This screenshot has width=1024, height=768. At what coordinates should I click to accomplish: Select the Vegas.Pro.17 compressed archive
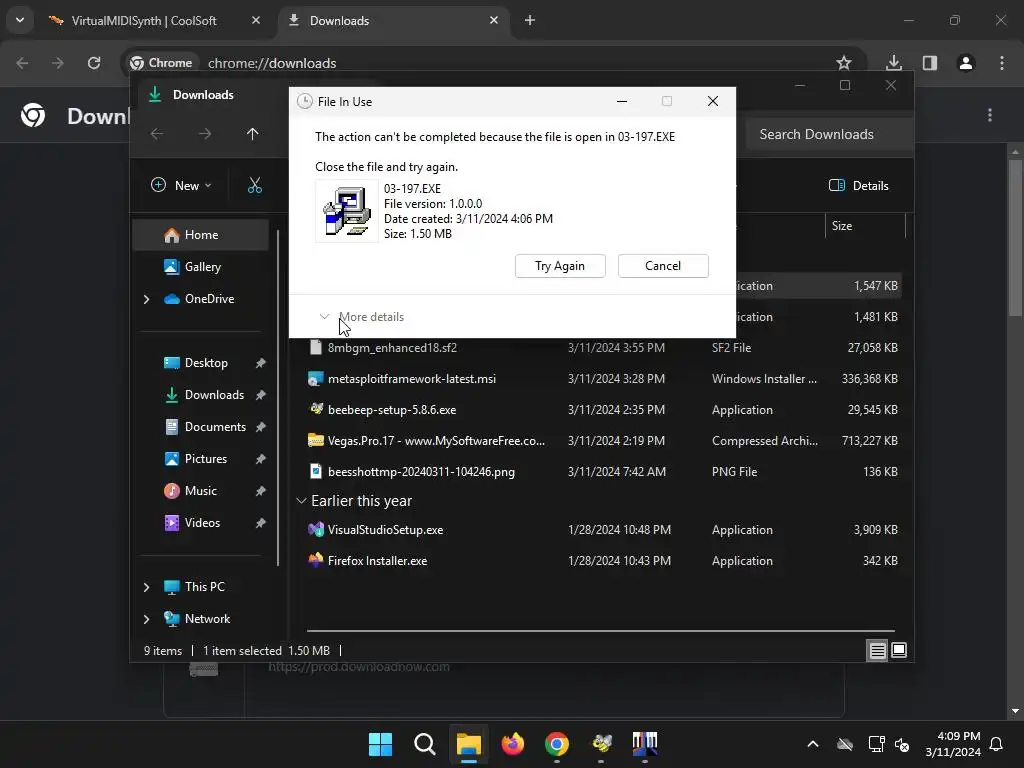click(x=602, y=441)
